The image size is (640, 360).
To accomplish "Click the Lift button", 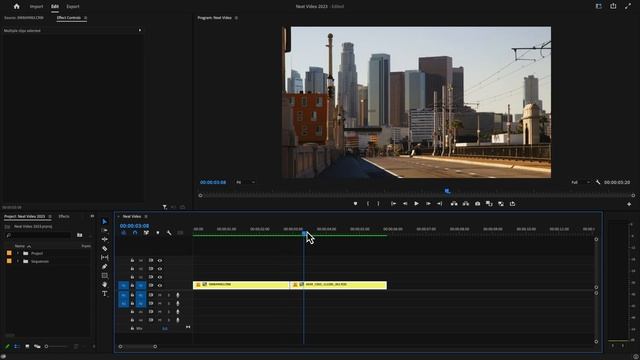I will (x=454, y=204).
